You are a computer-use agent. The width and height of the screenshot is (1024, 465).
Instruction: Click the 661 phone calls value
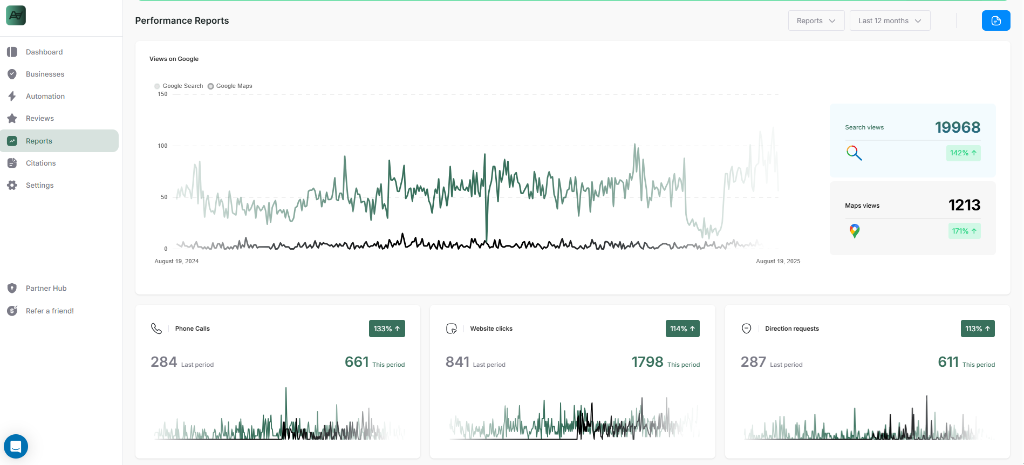(357, 362)
